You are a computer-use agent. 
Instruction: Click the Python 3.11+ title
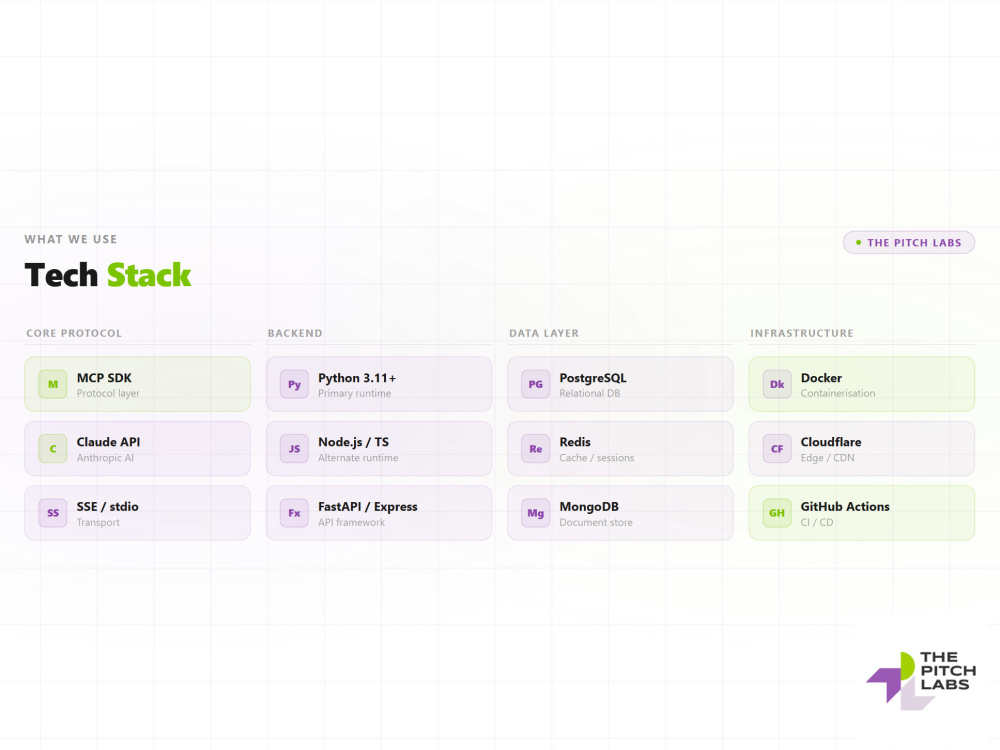pyautogui.click(x=357, y=378)
